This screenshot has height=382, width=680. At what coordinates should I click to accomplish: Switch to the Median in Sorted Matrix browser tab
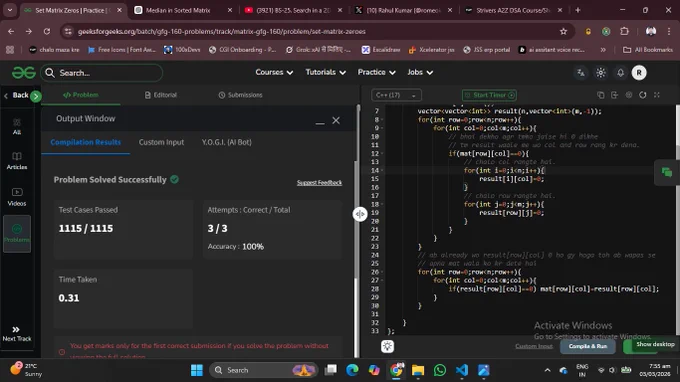tap(183, 10)
